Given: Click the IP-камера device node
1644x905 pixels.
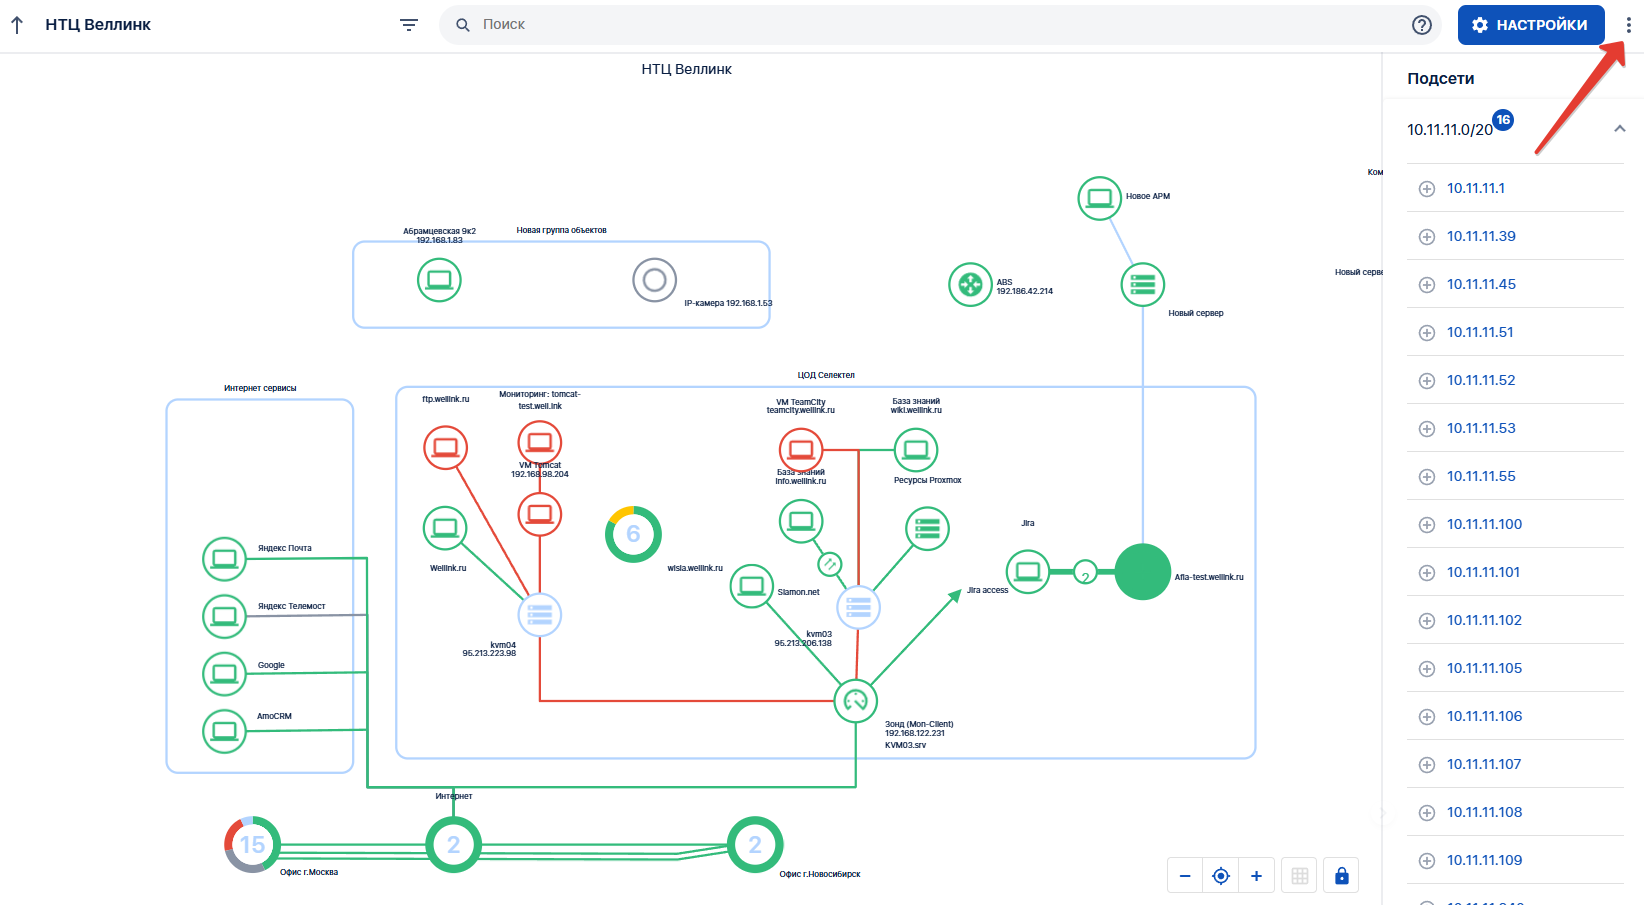Looking at the screenshot, I should [654, 280].
